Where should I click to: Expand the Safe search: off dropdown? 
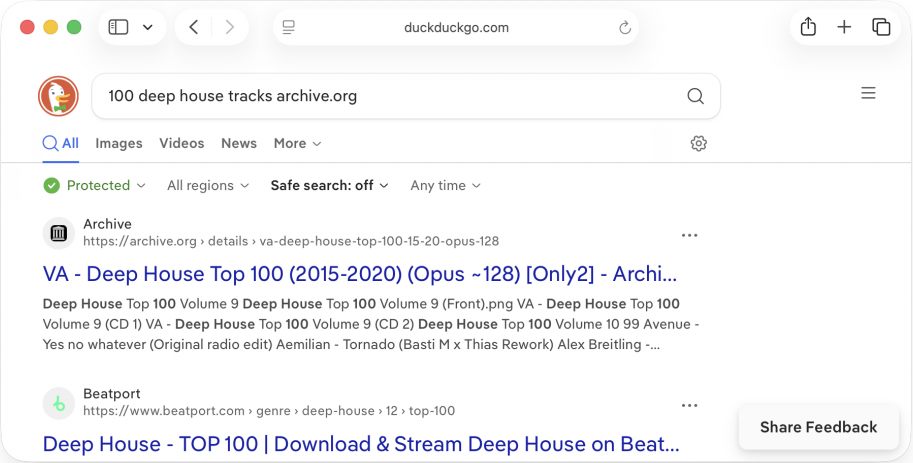point(330,186)
